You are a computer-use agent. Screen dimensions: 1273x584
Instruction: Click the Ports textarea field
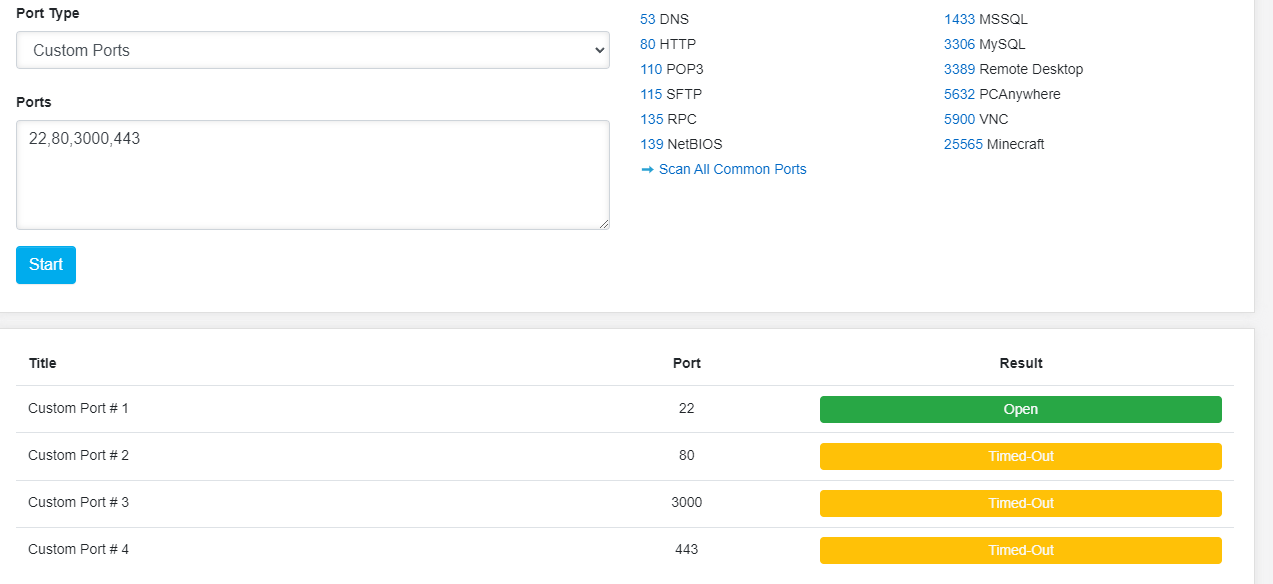pyautogui.click(x=312, y=175)
